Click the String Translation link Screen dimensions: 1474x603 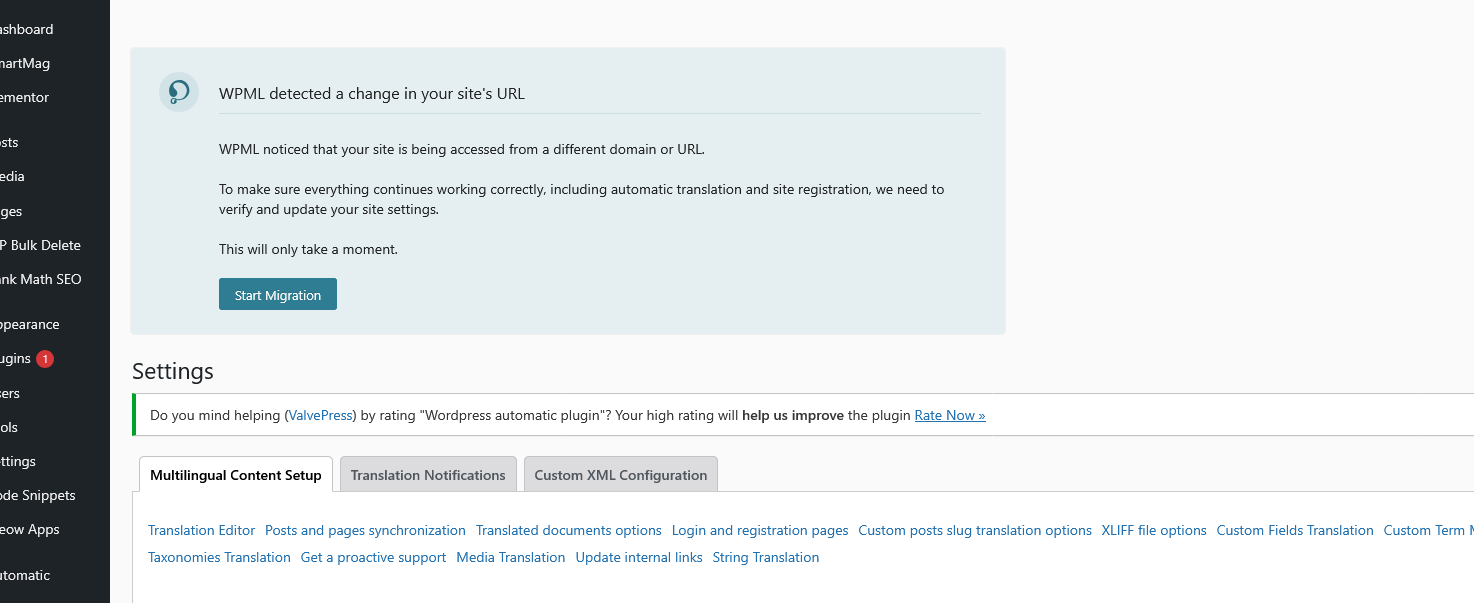[765, 557]
